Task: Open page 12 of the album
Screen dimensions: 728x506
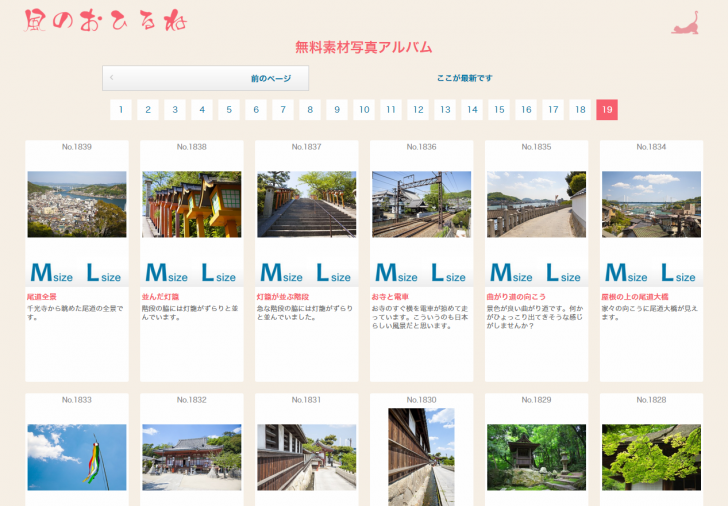Action: 418,110
